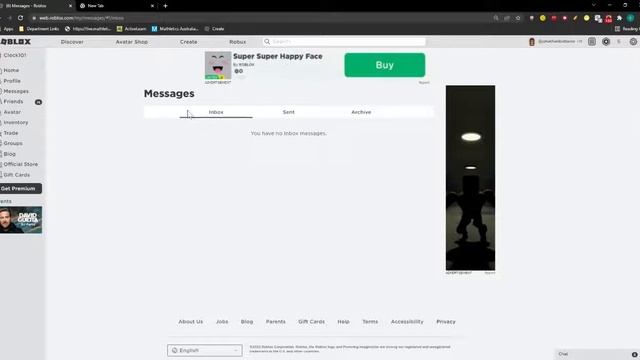The image size is (640, 360).
Task: Click the pencil extension icon in toolbar
Action: click(x=576, y=18)
